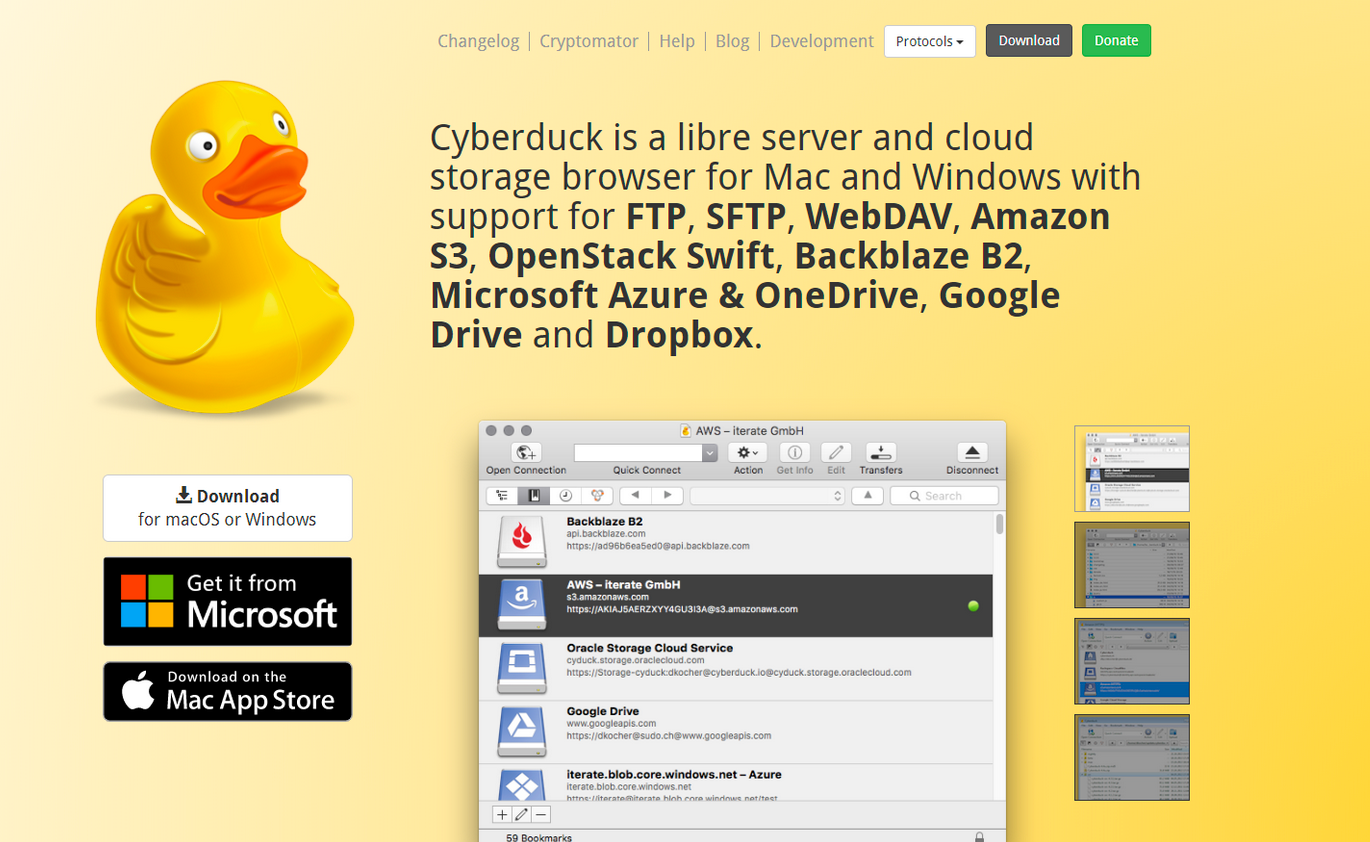Click the "59 Bookmarks" status text
Image resolution: width=1370 pixels, height=842 pixels.
click(x=539, y=837)
